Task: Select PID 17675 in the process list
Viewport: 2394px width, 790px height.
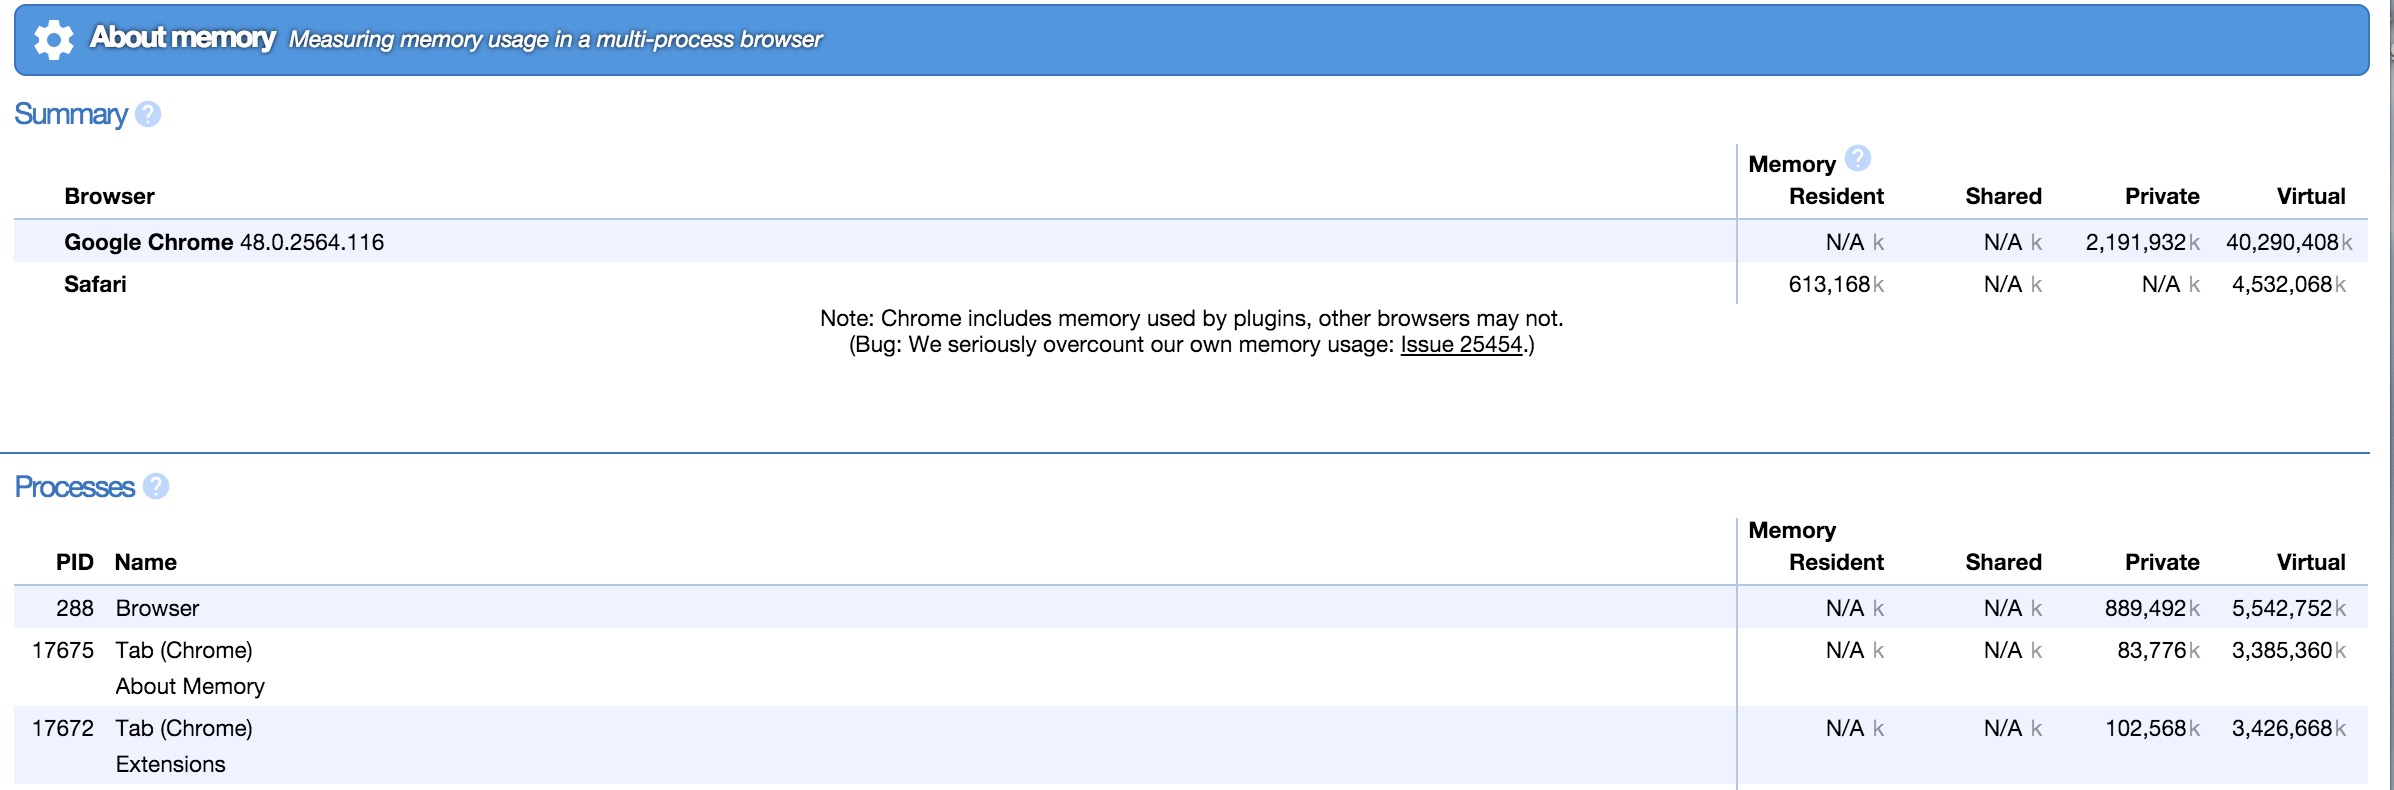Action: 63,650
